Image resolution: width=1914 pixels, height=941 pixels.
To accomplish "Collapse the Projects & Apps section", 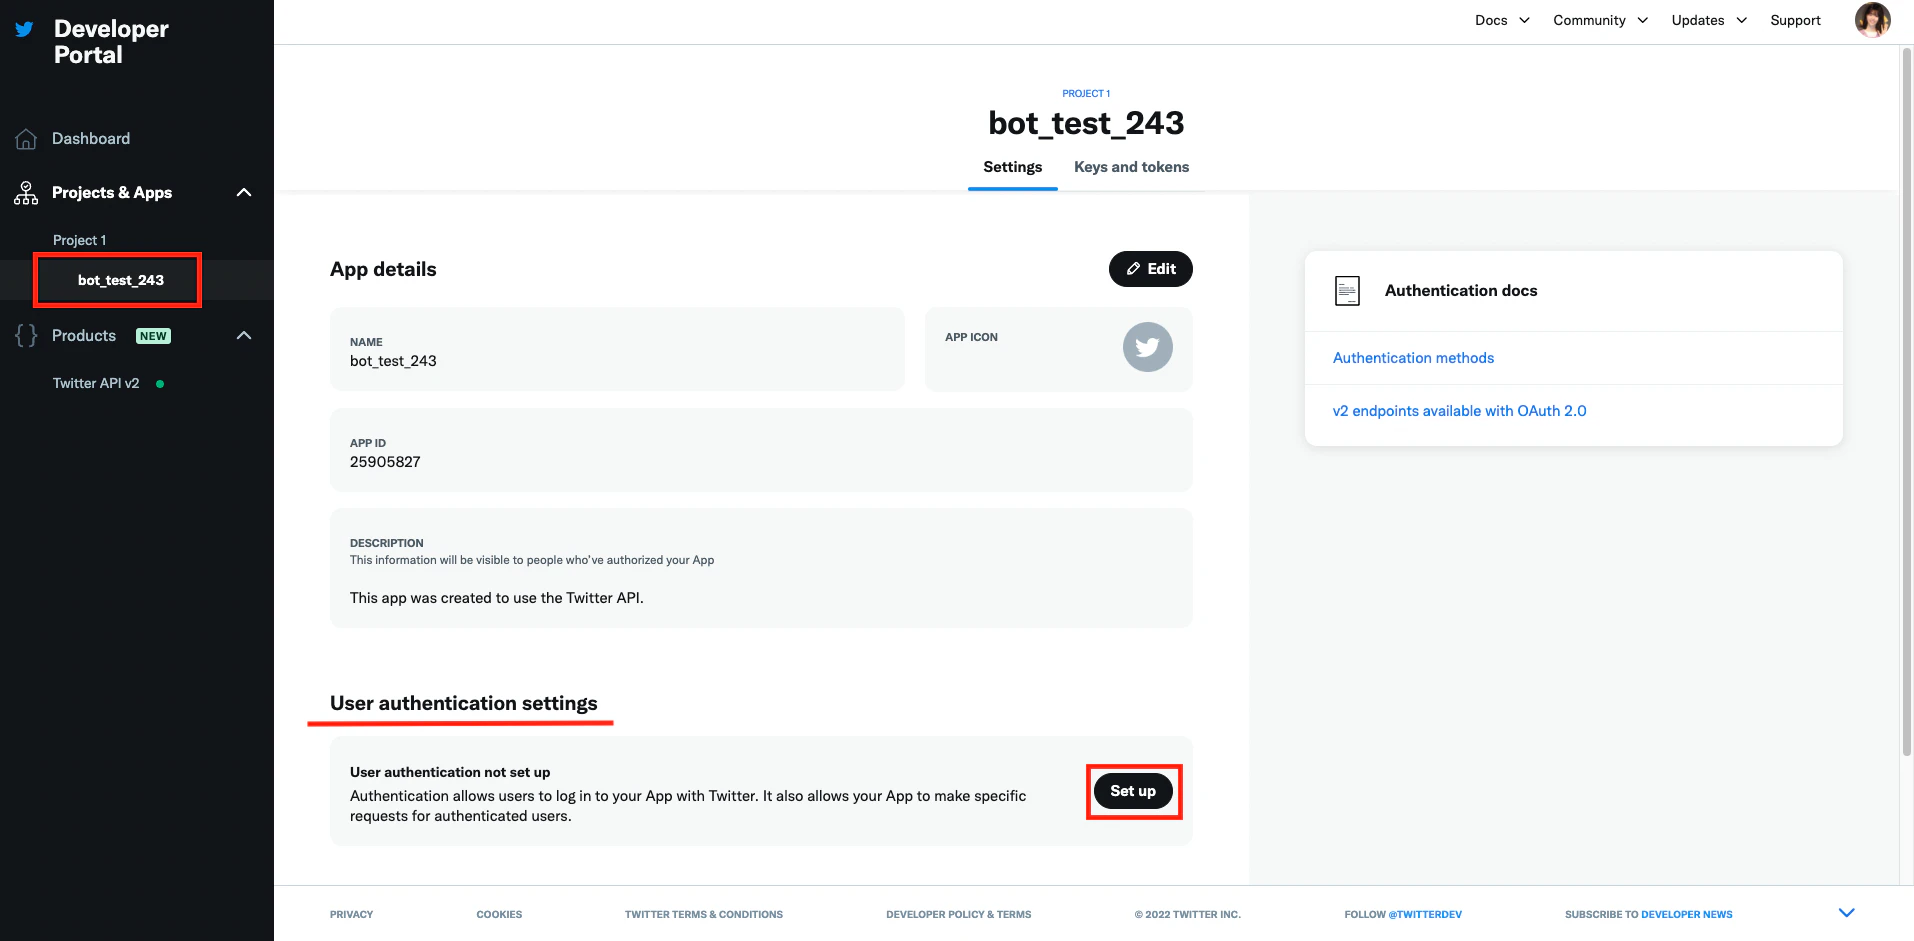I will (243, 192).
